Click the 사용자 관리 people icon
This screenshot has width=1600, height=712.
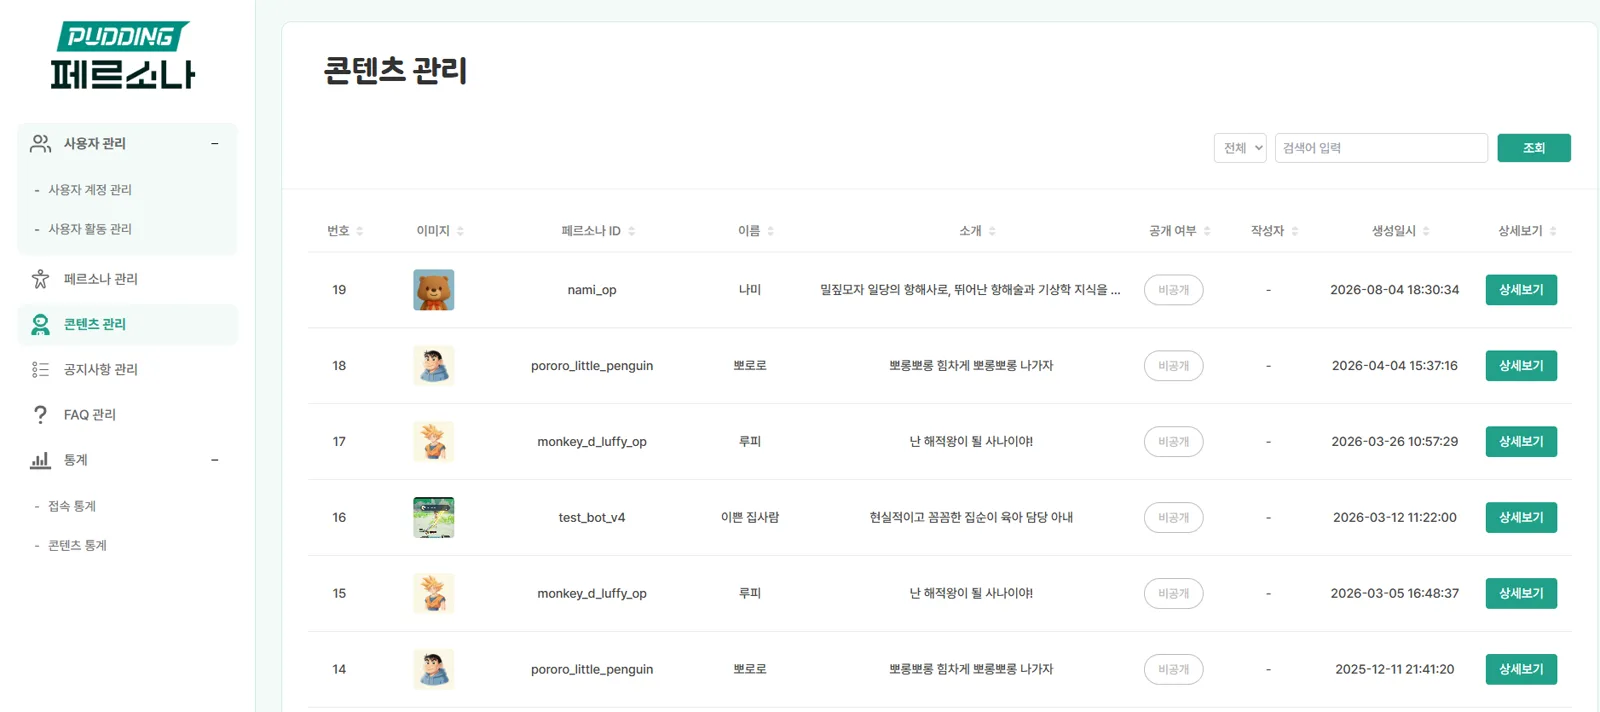pos(40,144)
